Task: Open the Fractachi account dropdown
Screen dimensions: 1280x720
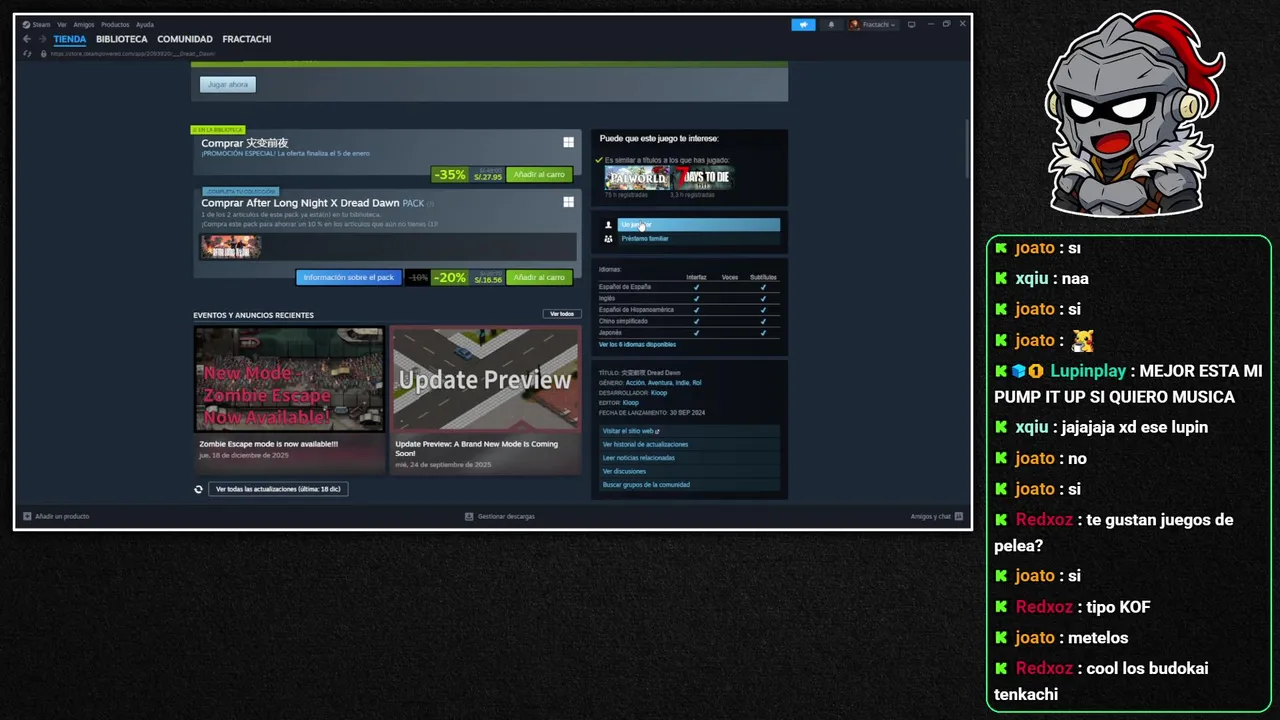Action: pos(873,25)
